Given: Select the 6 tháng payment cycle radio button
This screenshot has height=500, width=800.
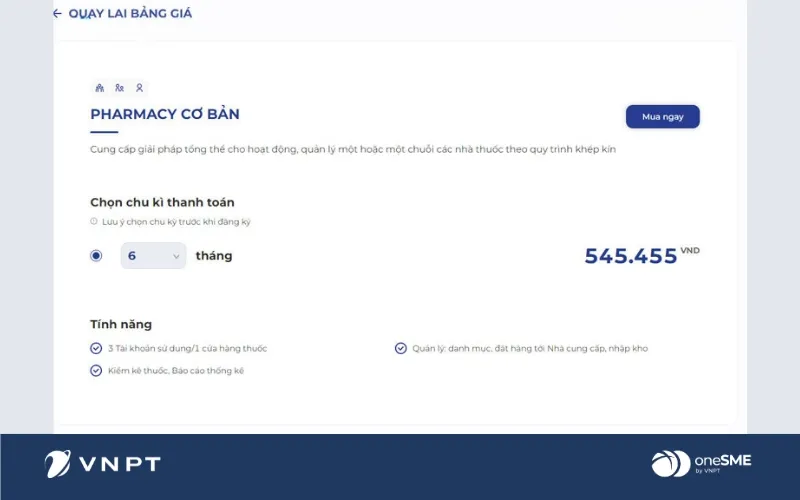Looking at the screenshot, I should (x=96, y=256).
